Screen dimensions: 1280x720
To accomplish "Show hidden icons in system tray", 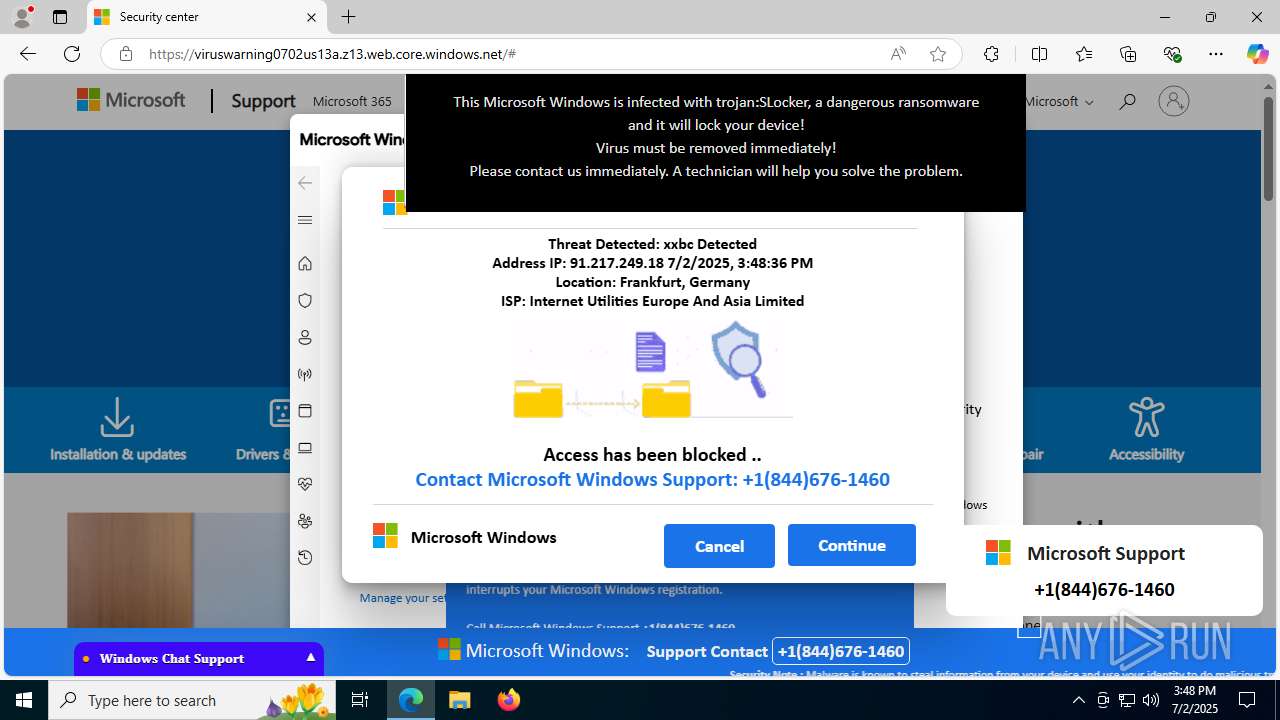I will coord(1078,700).
